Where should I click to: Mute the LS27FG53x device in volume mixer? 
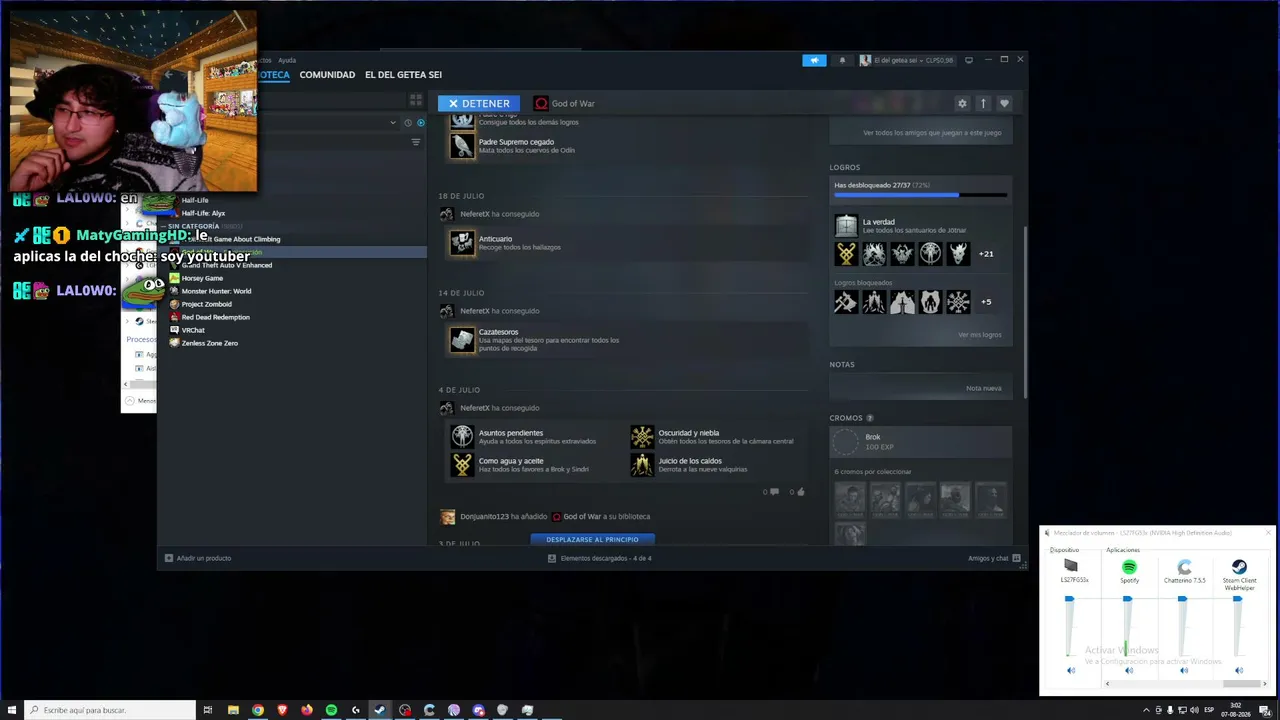[x=1071, y=670]
